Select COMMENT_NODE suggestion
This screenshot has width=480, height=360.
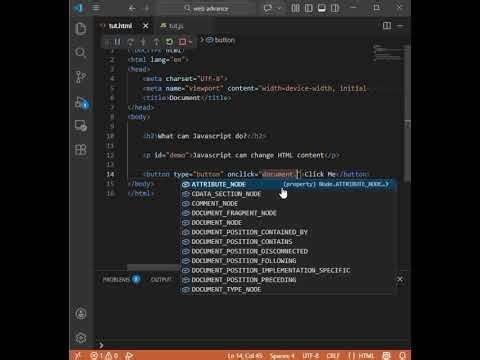click(289, 203)
